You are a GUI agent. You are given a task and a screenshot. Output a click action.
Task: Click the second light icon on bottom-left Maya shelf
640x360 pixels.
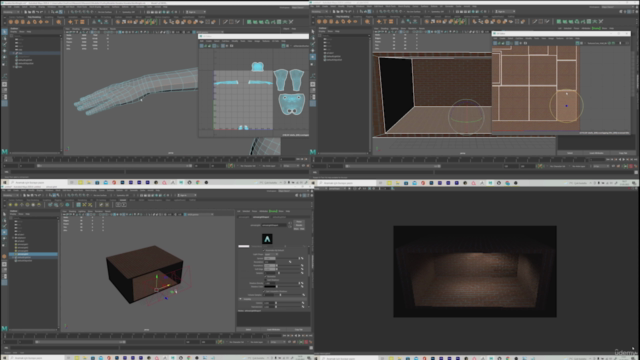(x=16, y=204)
